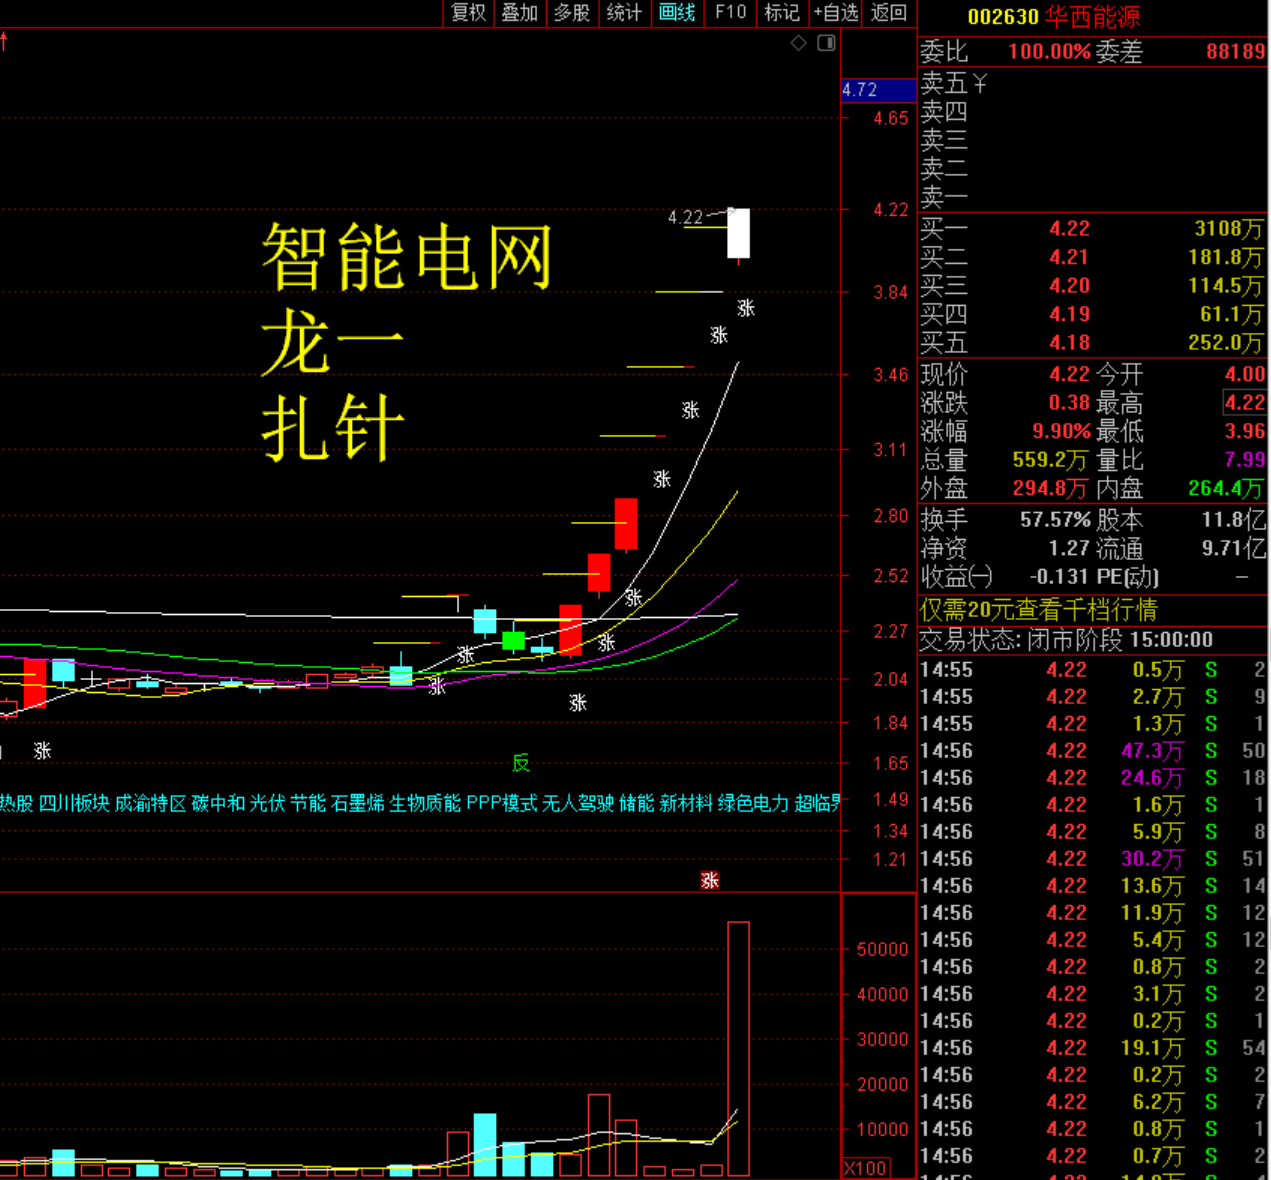The image size is (1271, 1180).
Task: Activate the 画线 drawing tool
Action: 676,14
